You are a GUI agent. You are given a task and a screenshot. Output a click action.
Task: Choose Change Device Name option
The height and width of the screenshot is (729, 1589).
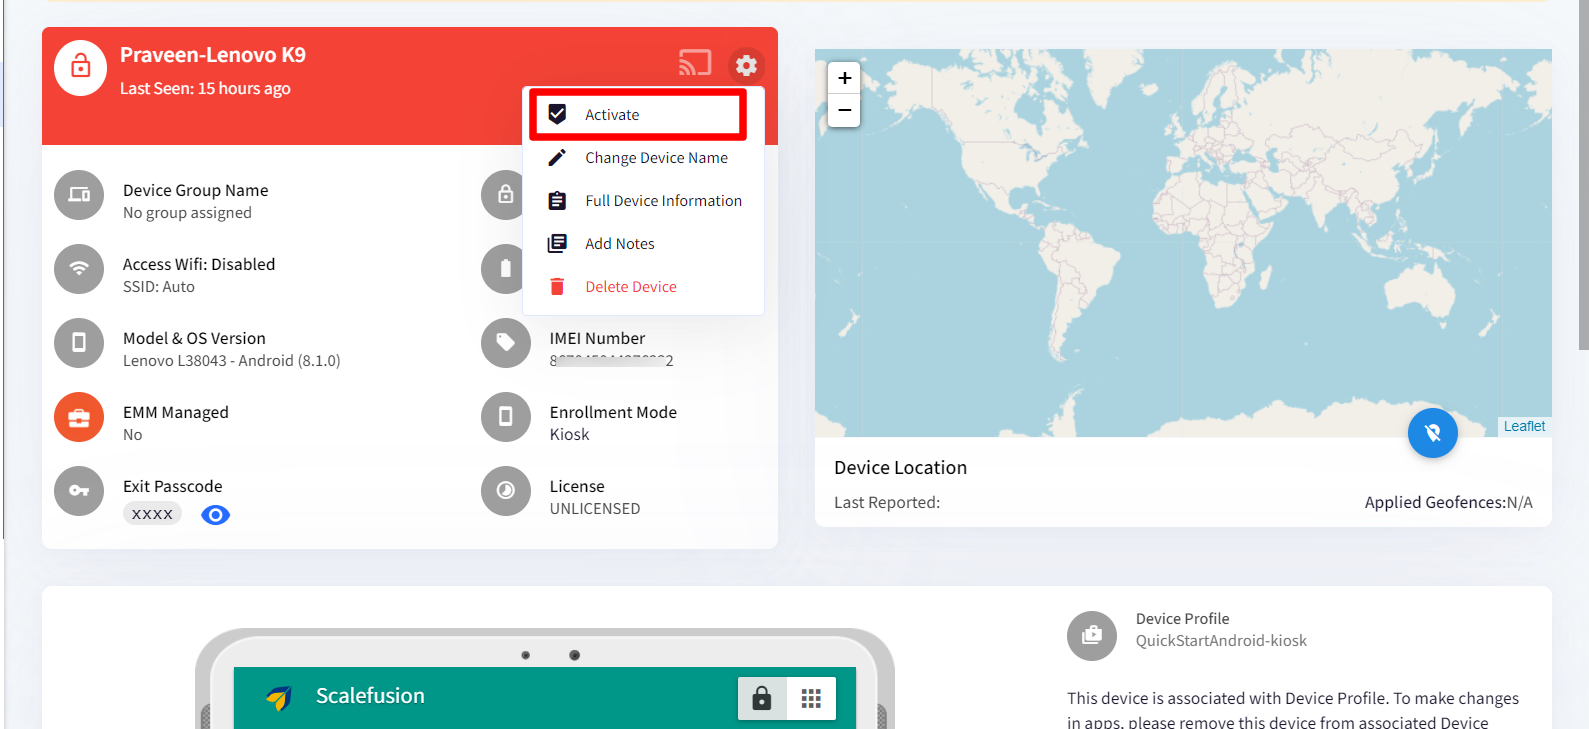pyautogui.click(x=643, y=158)
